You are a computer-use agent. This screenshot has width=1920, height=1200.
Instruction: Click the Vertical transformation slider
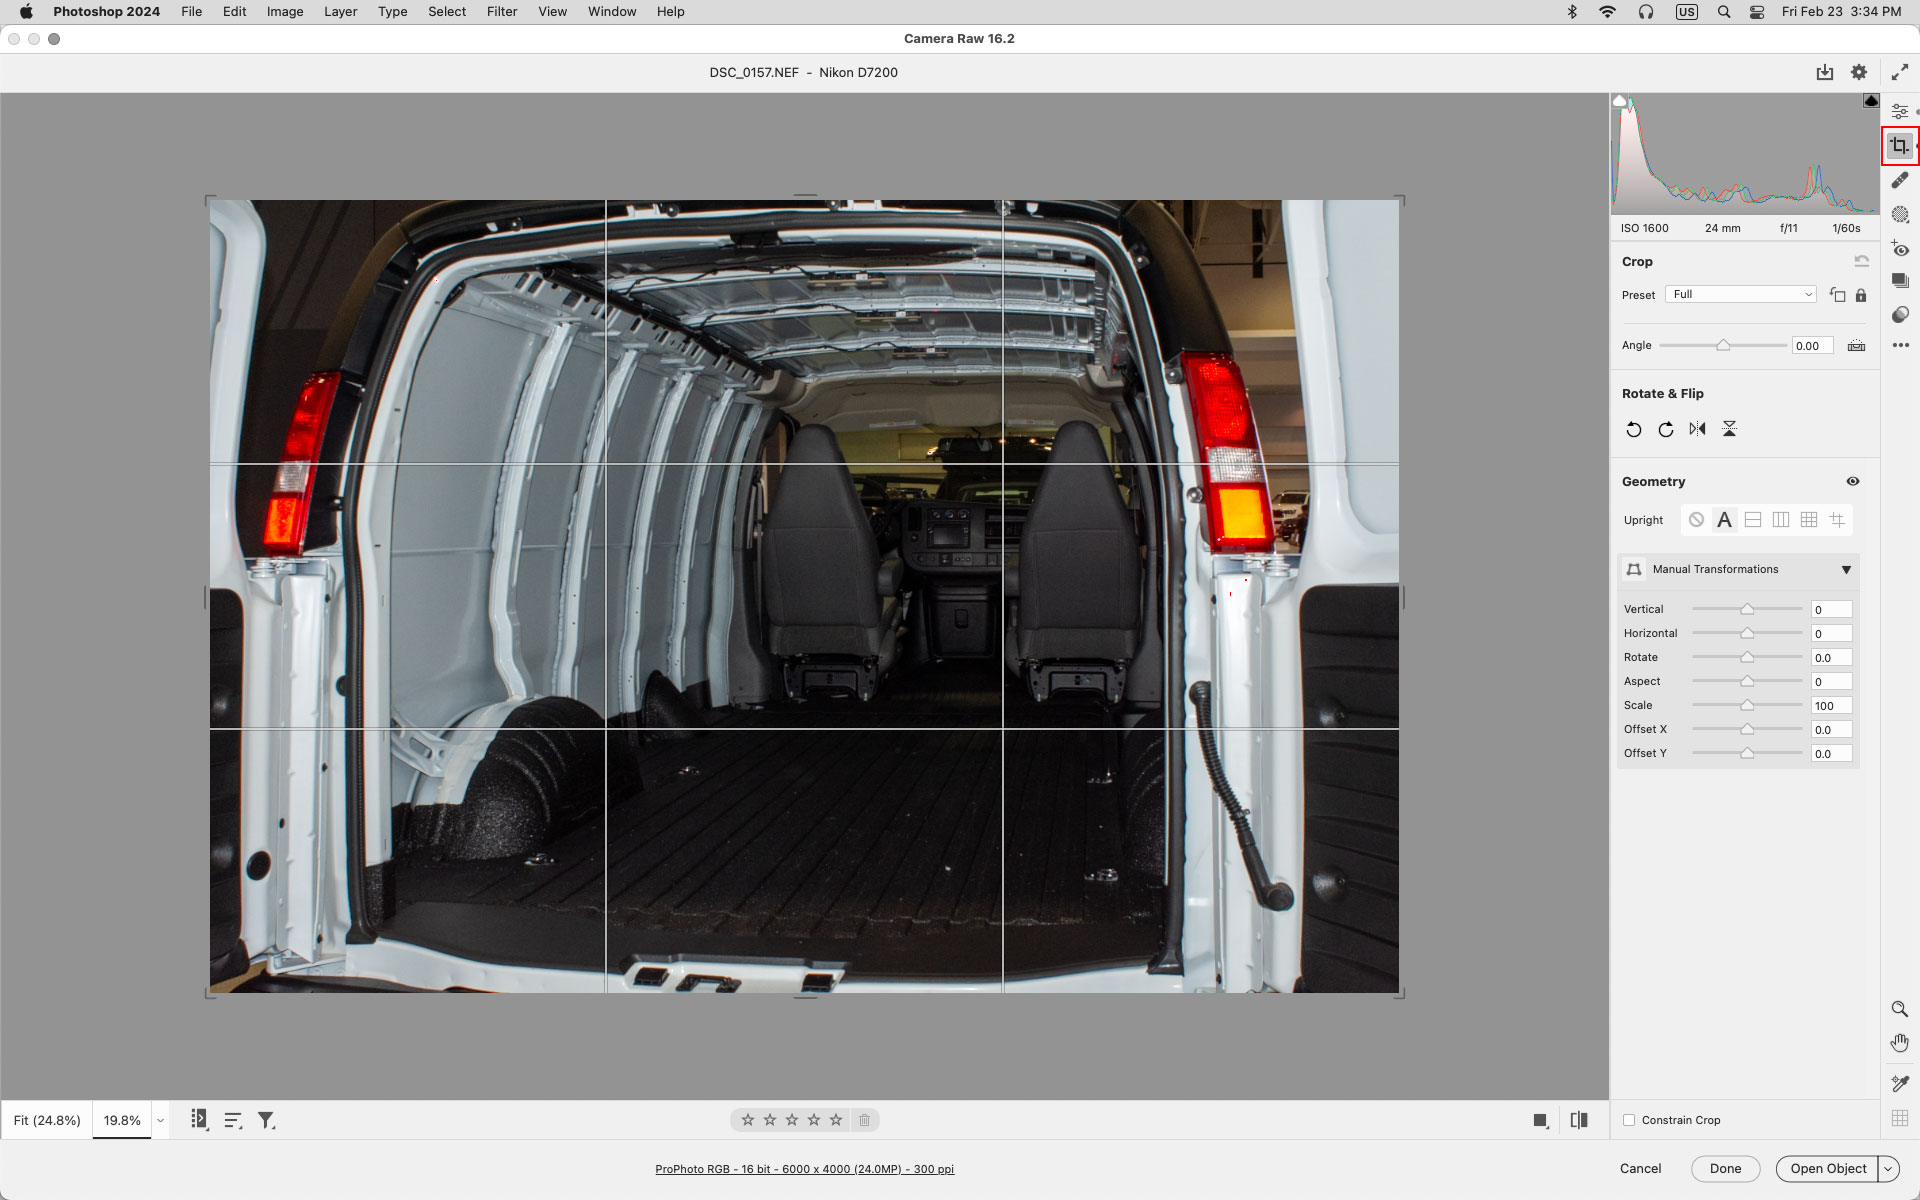click(1746, 609)
